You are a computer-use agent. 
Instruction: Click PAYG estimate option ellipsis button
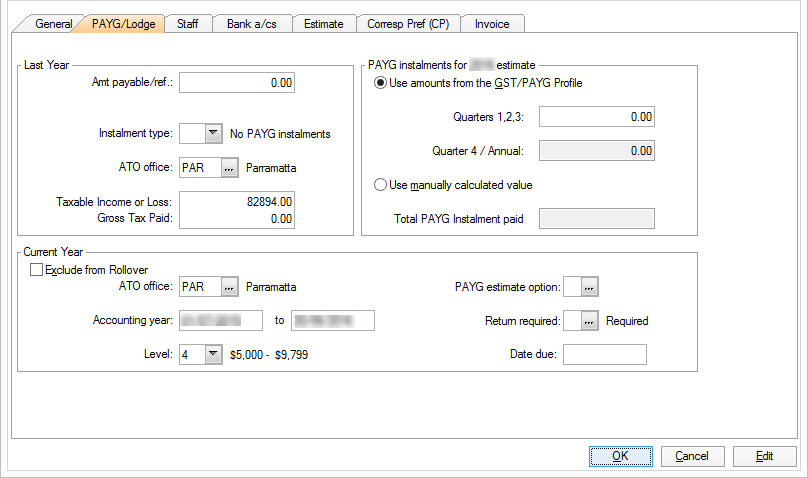point(589,288)
